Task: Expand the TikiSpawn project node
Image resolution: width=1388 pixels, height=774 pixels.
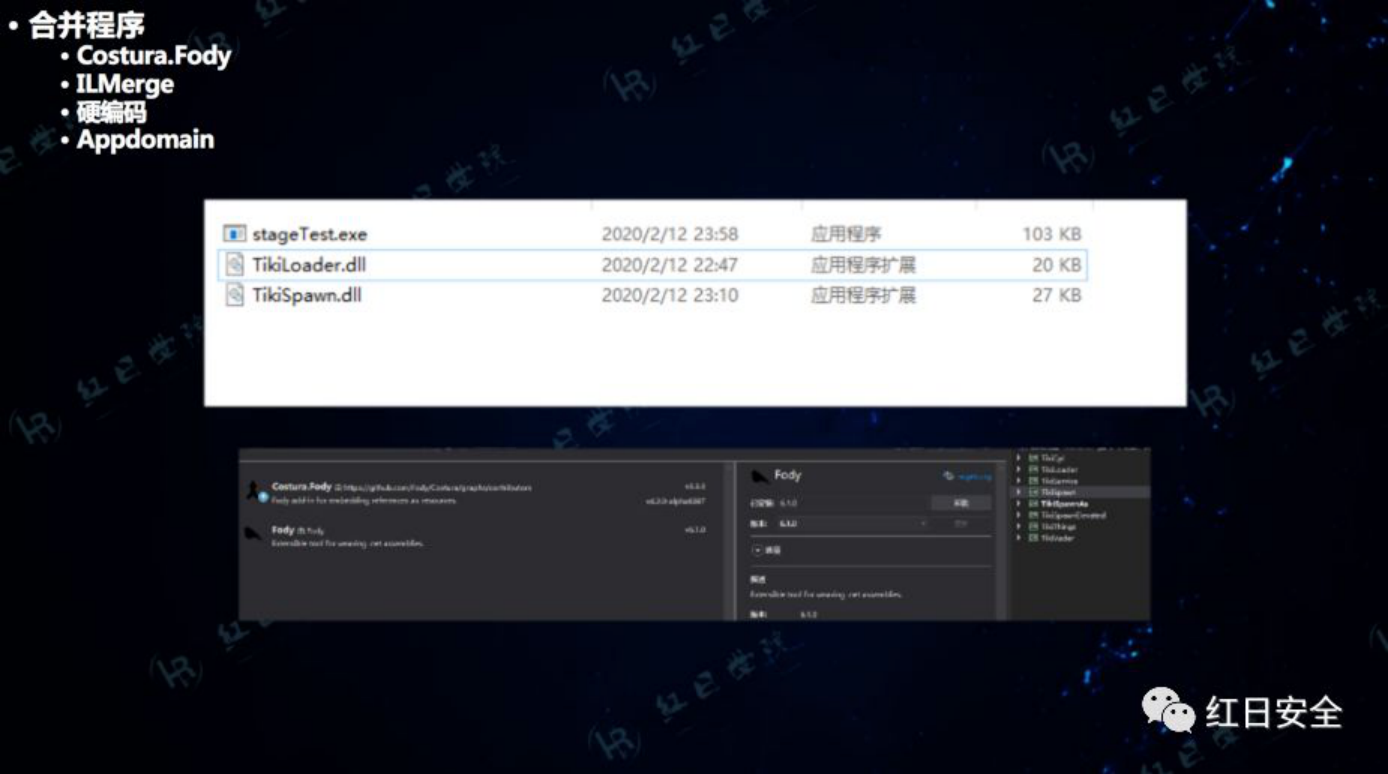Action: coord(1018,492)
